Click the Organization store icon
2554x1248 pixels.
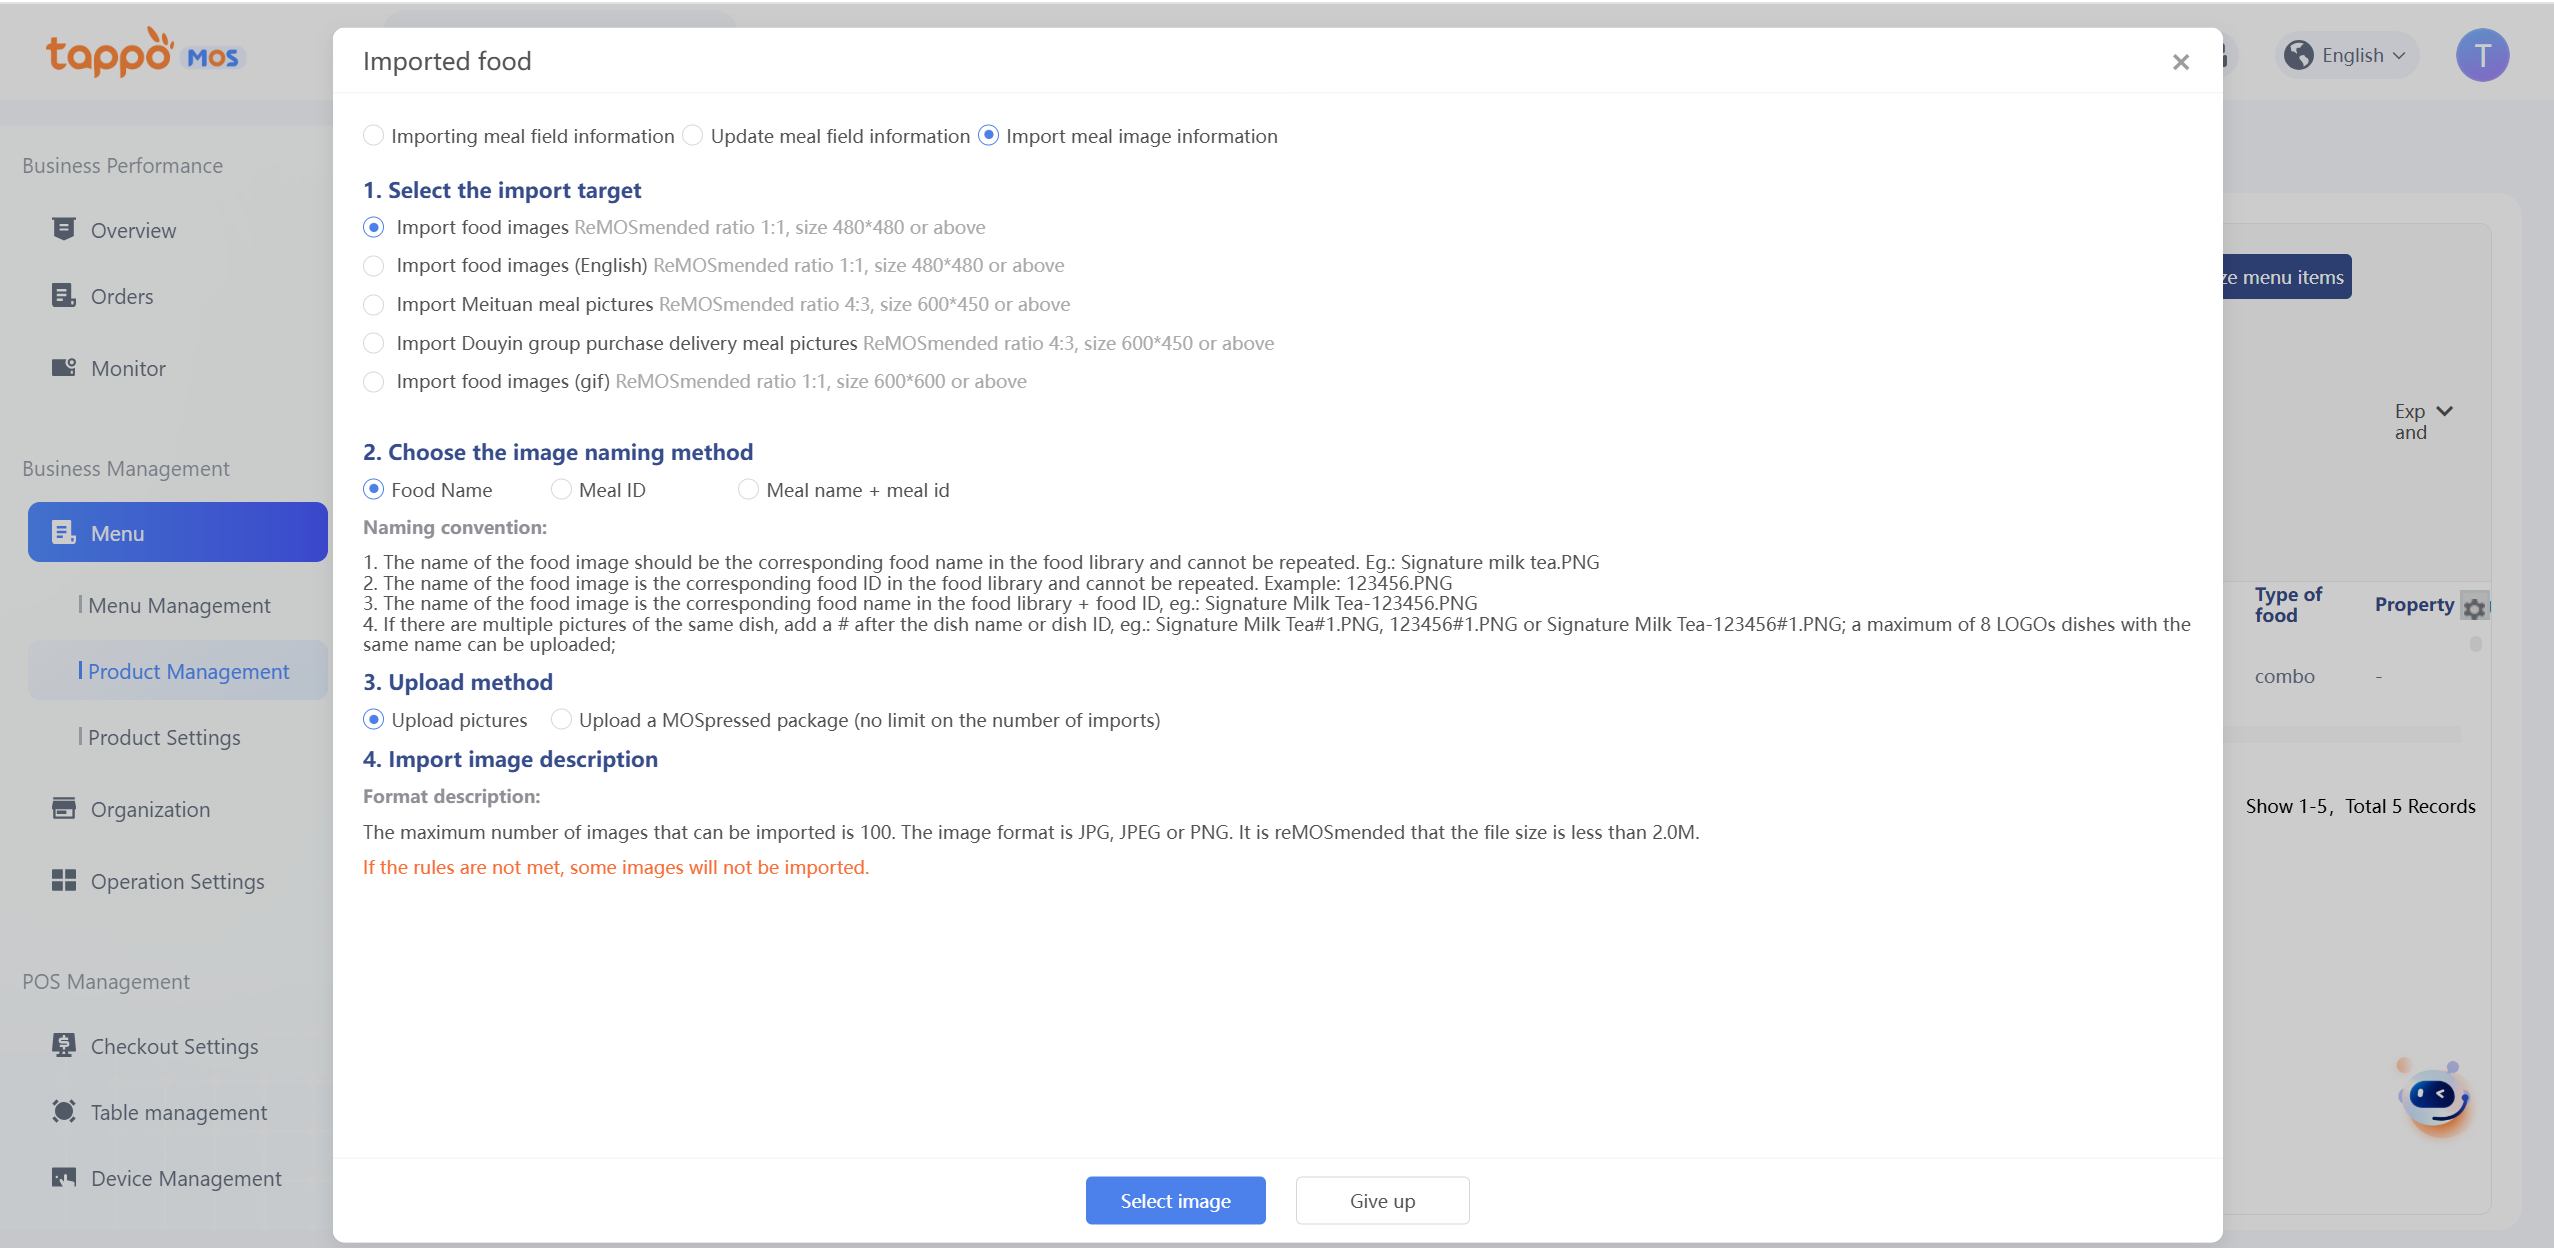pos(64,808)
